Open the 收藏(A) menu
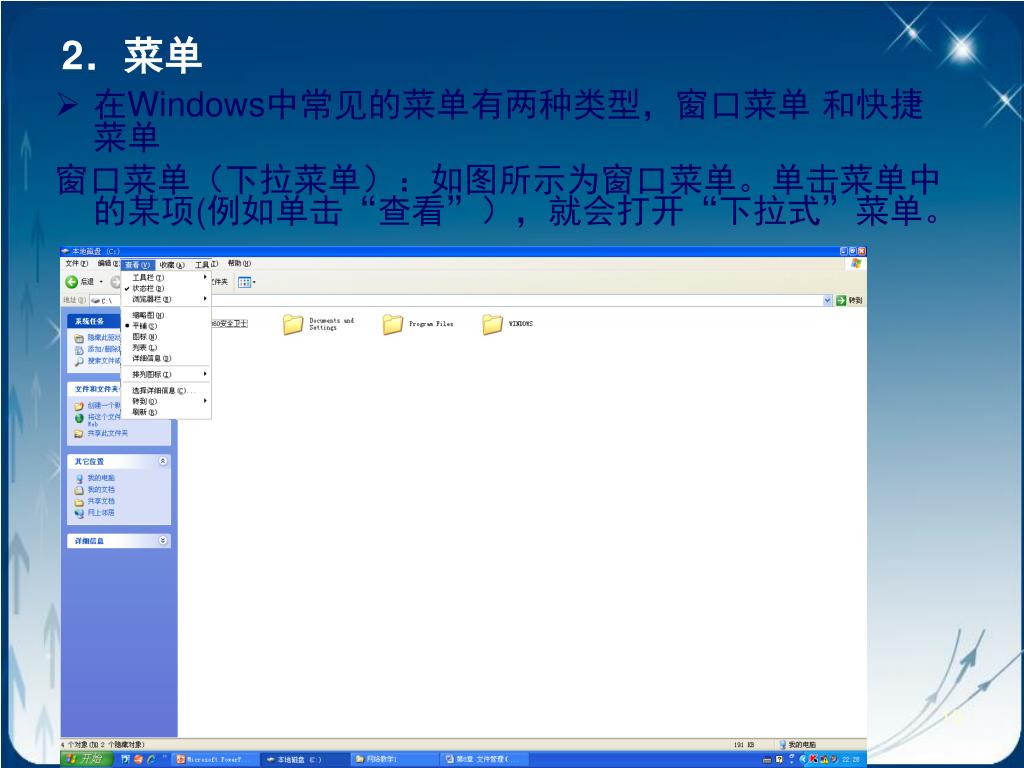The image size is (1024, 768). coord(172,264)
